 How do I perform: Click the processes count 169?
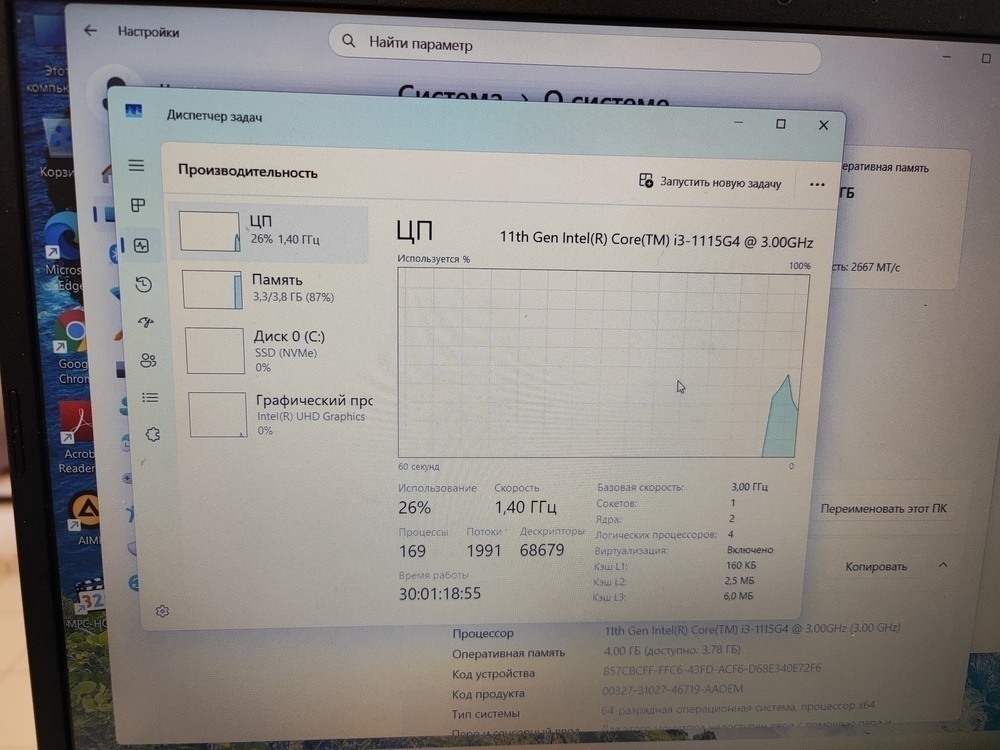[412, 550]
